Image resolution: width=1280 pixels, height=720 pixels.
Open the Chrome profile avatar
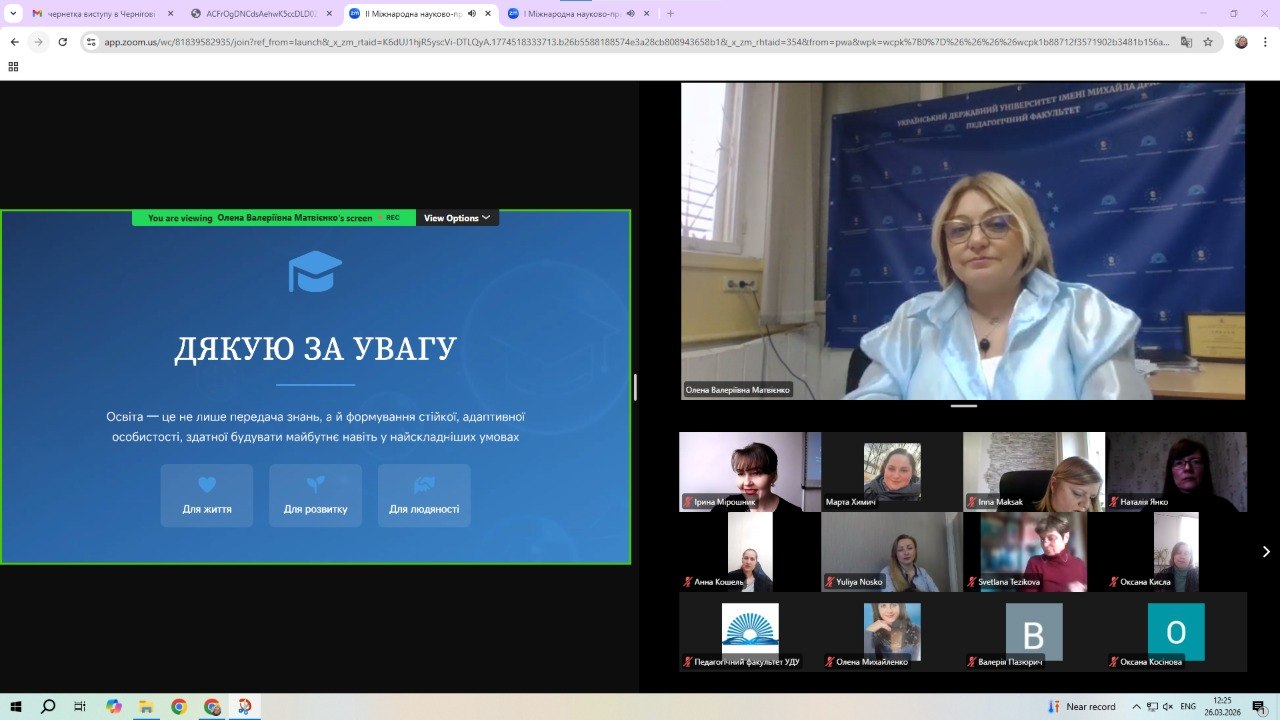1241,42
